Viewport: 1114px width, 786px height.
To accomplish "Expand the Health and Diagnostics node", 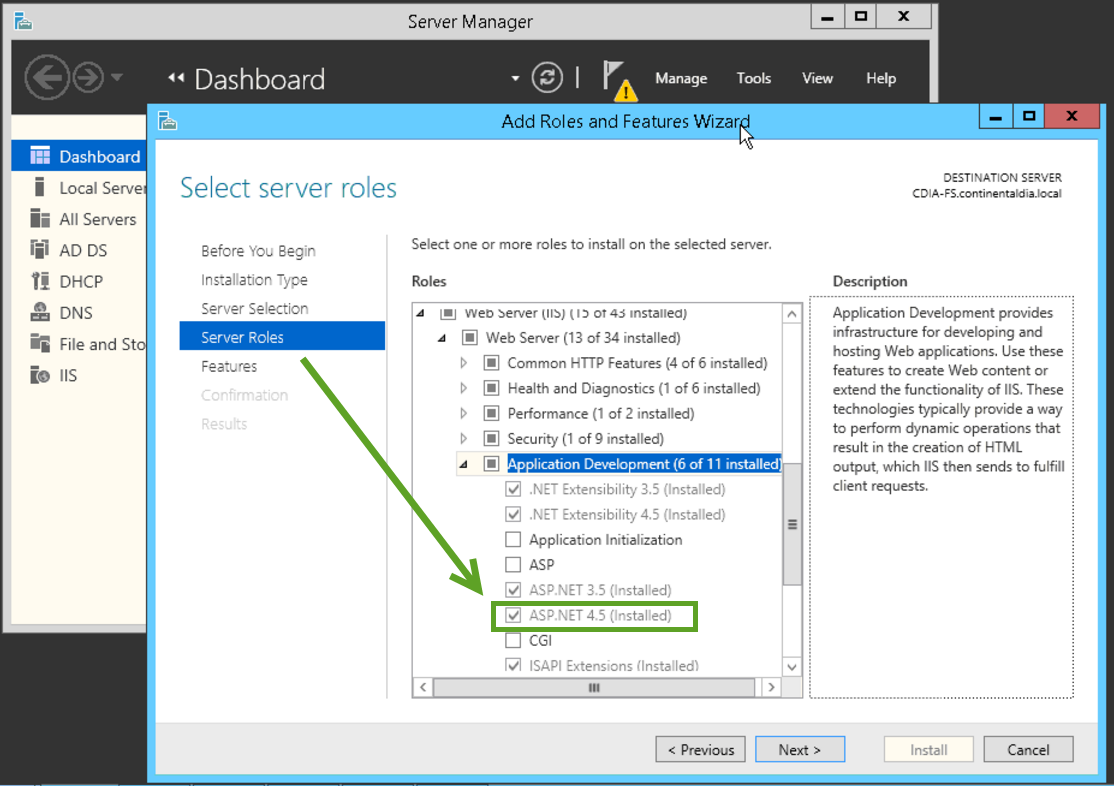I will pyautogui.click(x=464, y=388).
